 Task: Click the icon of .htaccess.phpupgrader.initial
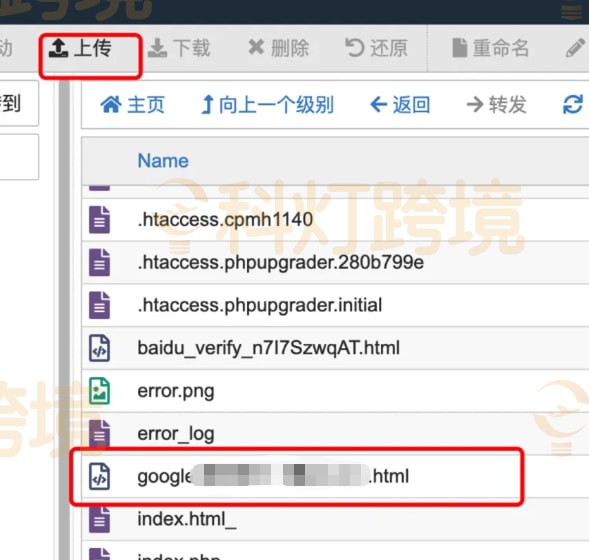point(100,305)
